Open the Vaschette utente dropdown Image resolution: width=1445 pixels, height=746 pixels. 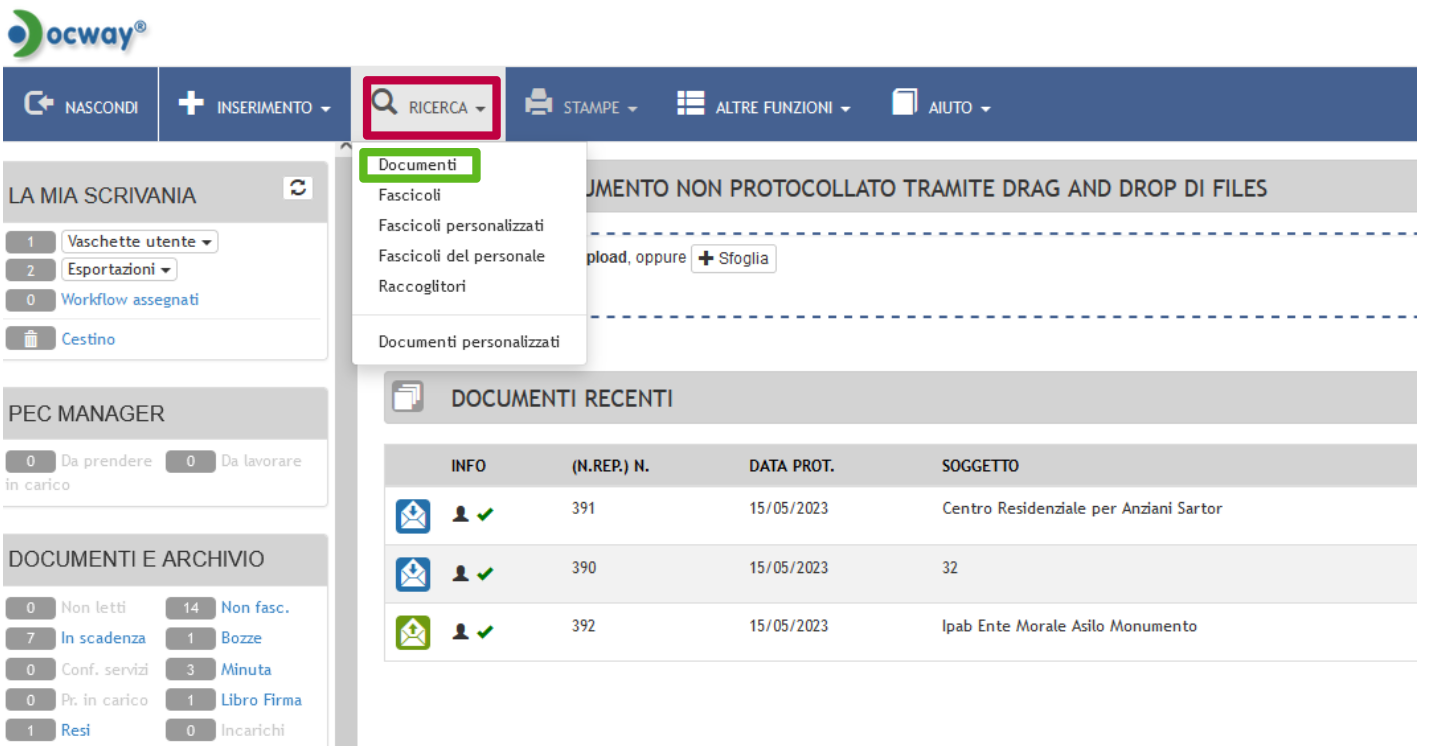139,242
